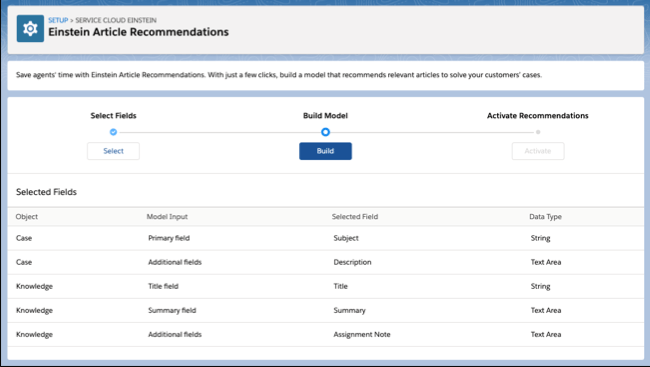This screenshot has height=367, width=650.
Task: Select the Primary field cell
Action: (169, 238)
